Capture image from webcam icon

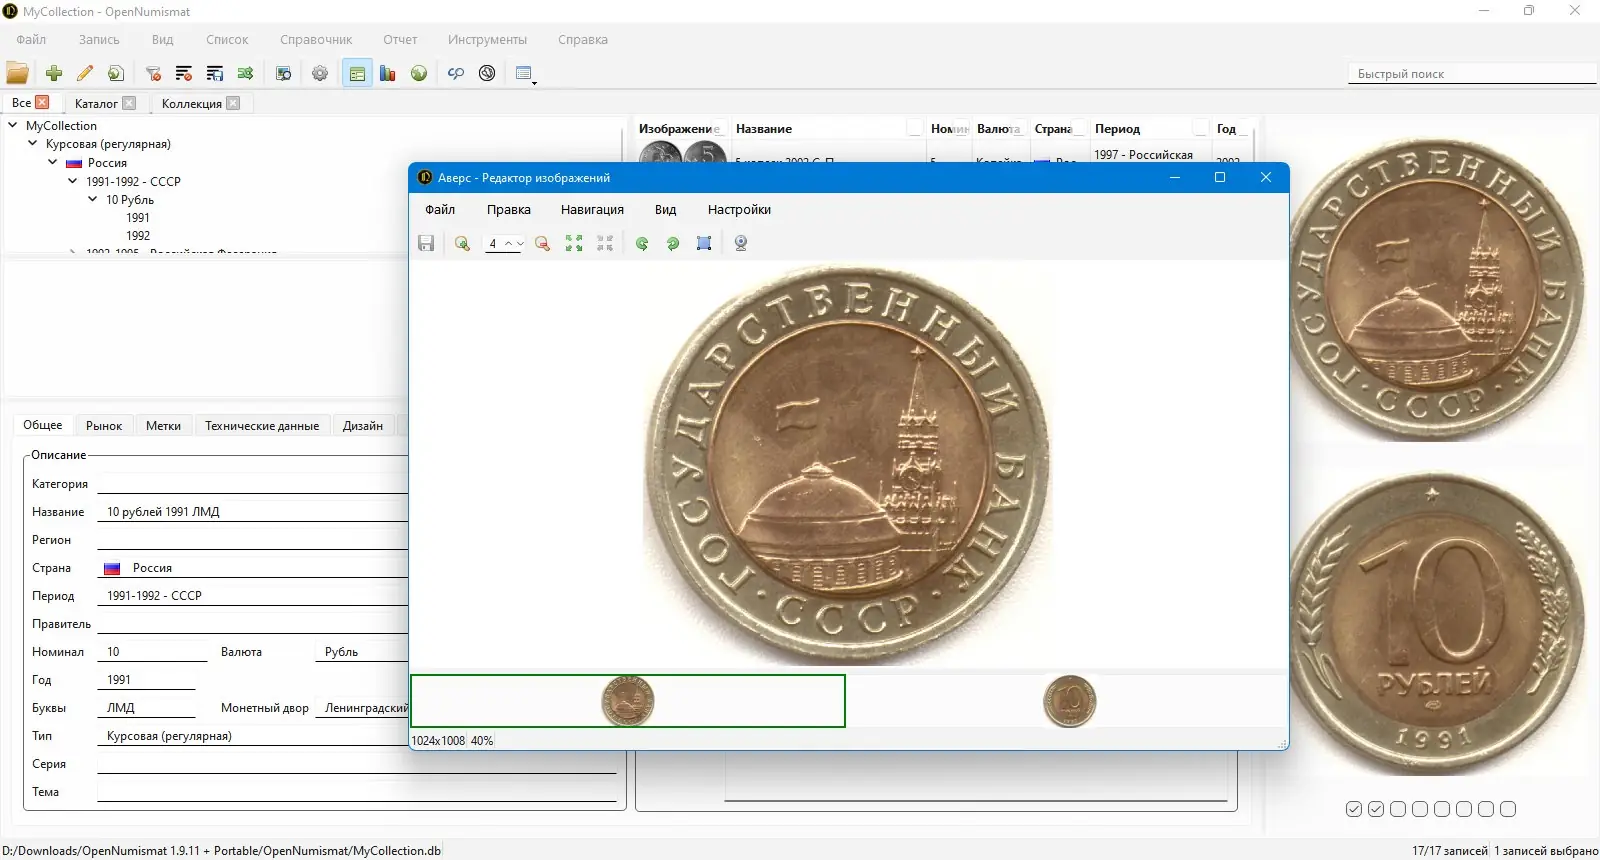[x=741, y=243]
